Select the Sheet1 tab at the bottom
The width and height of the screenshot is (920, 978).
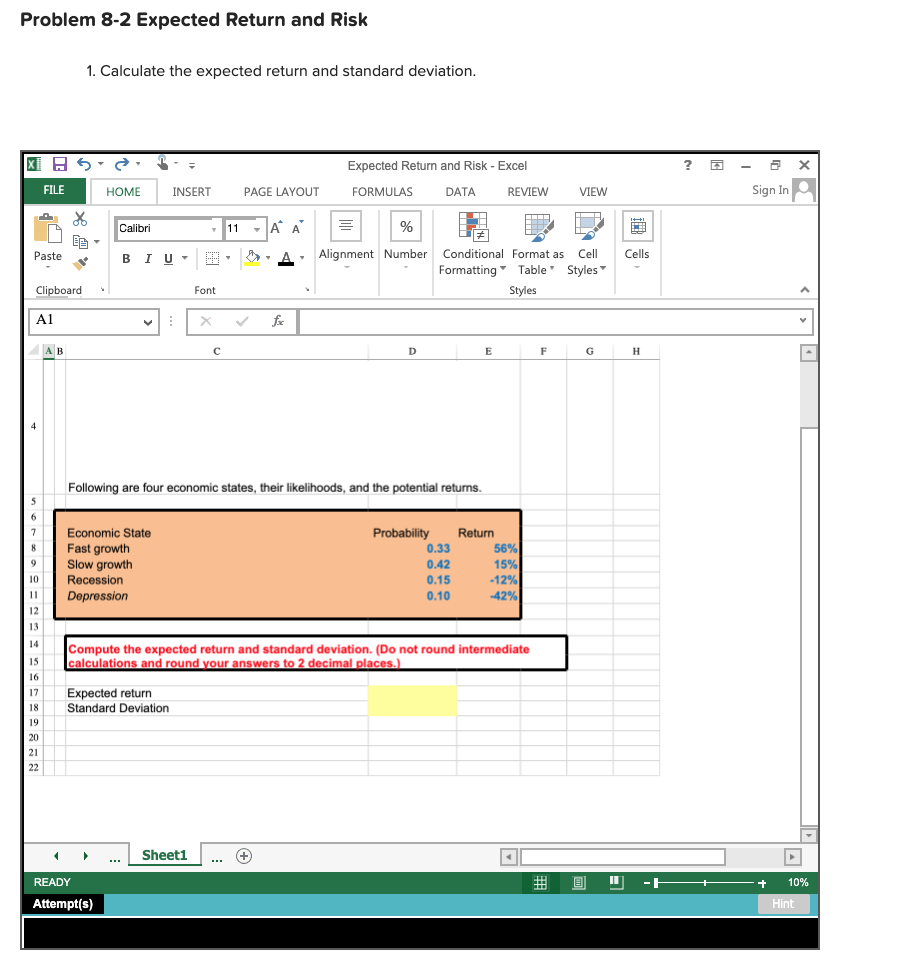[x=164, y=855]
